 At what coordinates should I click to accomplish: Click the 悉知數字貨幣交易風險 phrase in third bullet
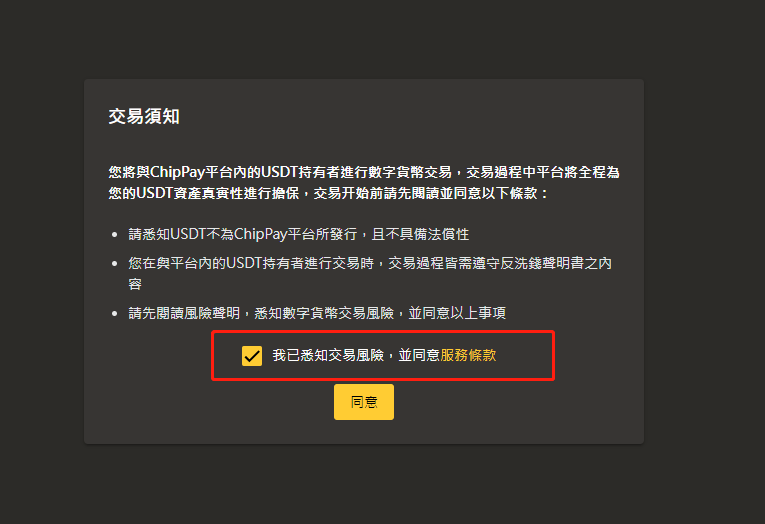[x=324, y=313]
